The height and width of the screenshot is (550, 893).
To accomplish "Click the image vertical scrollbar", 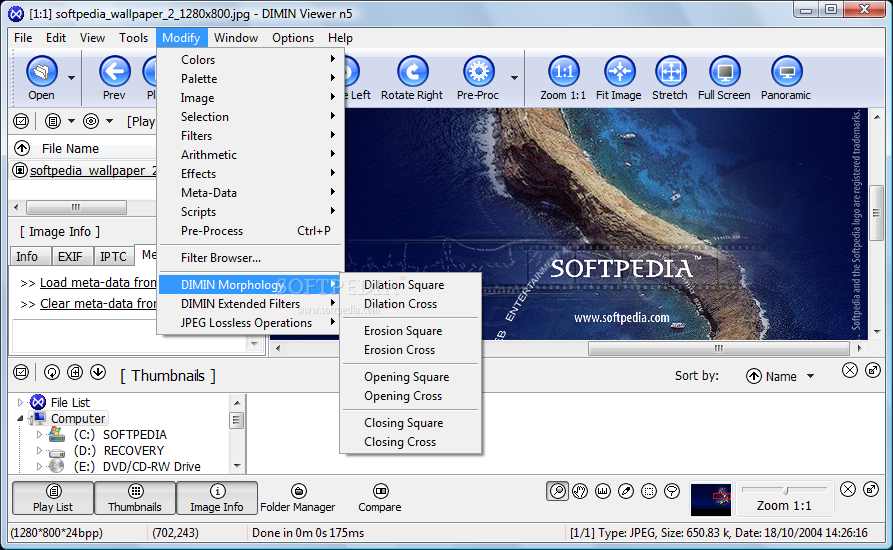I will click(876, 214).
